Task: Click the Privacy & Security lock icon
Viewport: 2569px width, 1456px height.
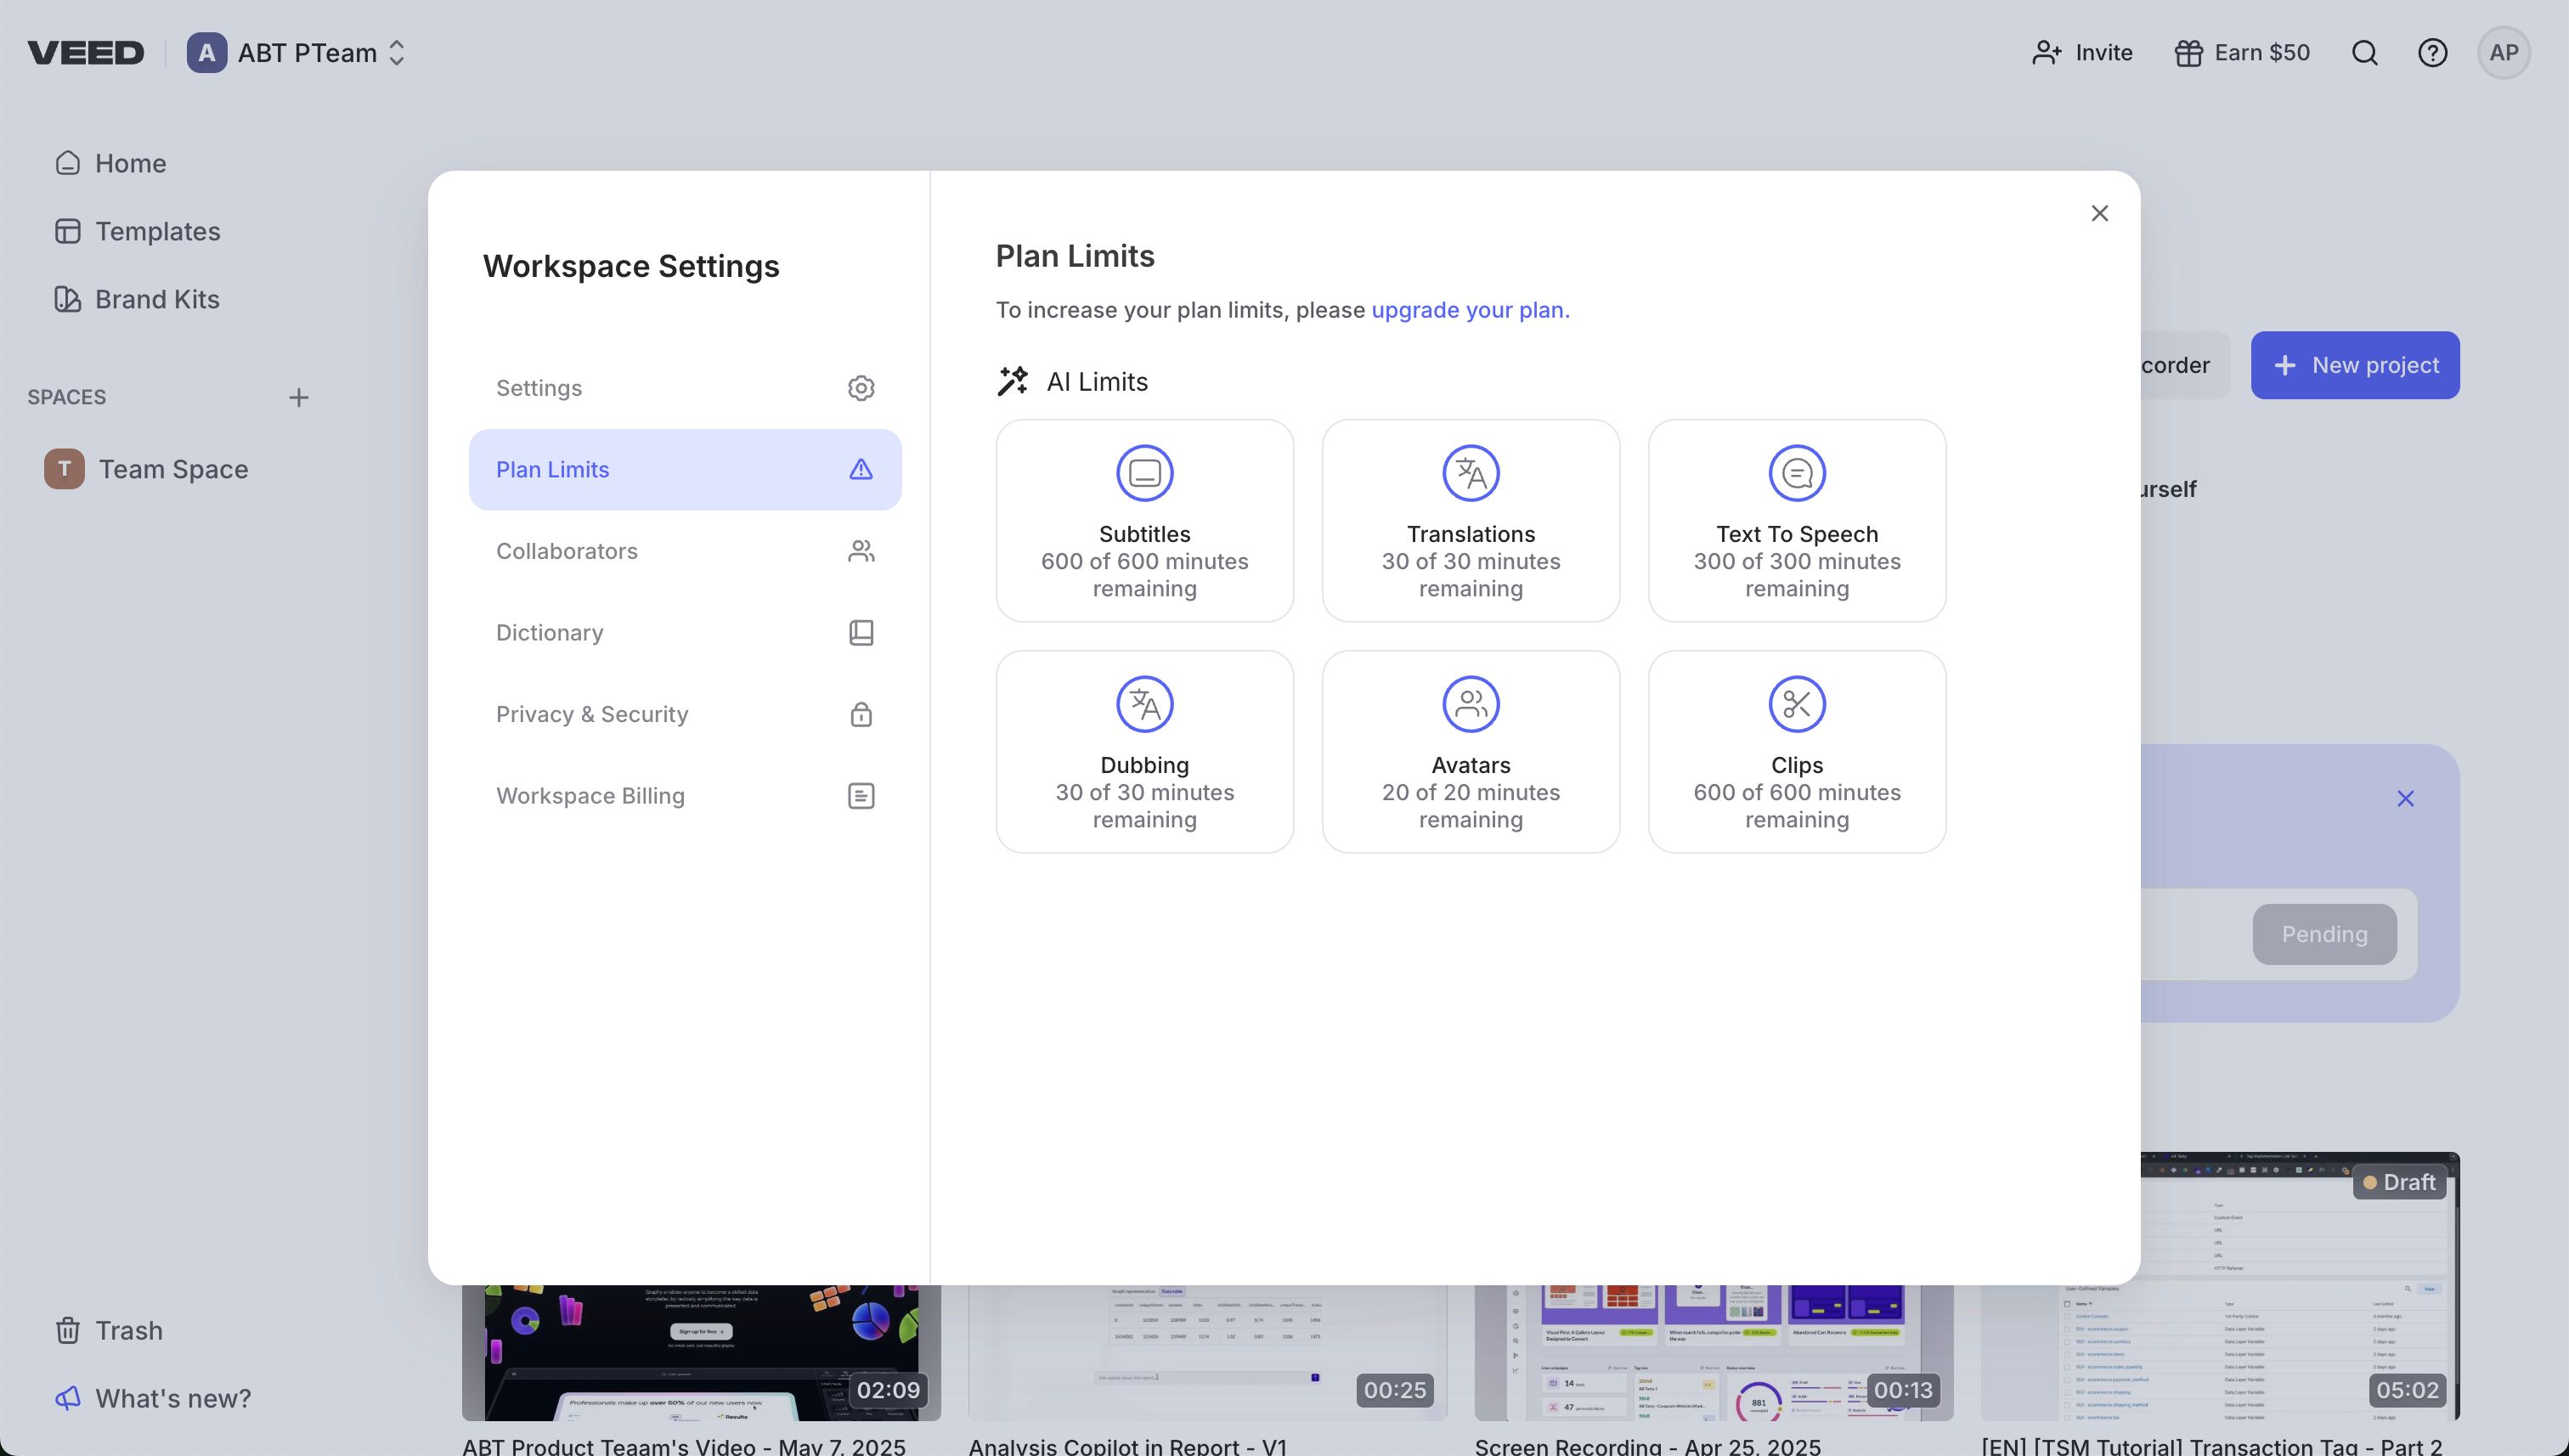Action: pos(861,714)
